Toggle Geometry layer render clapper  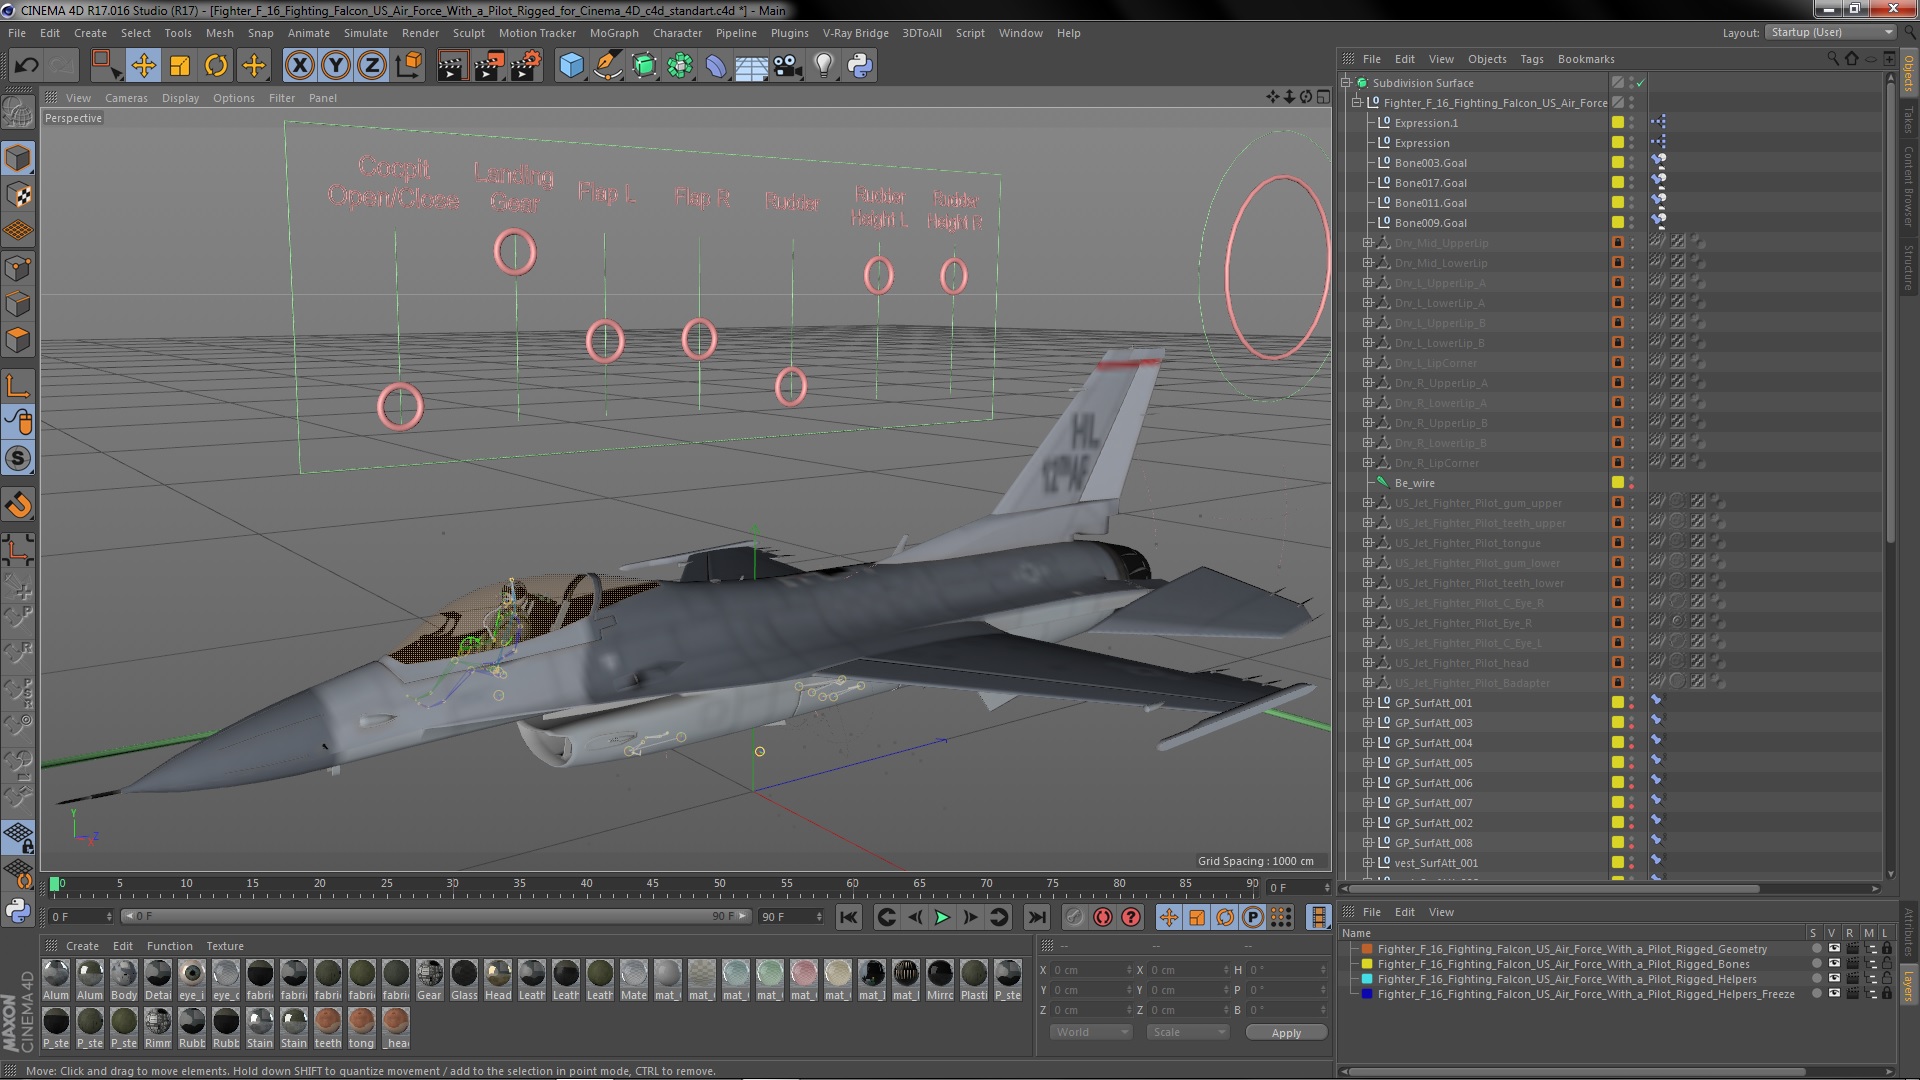1852,949
